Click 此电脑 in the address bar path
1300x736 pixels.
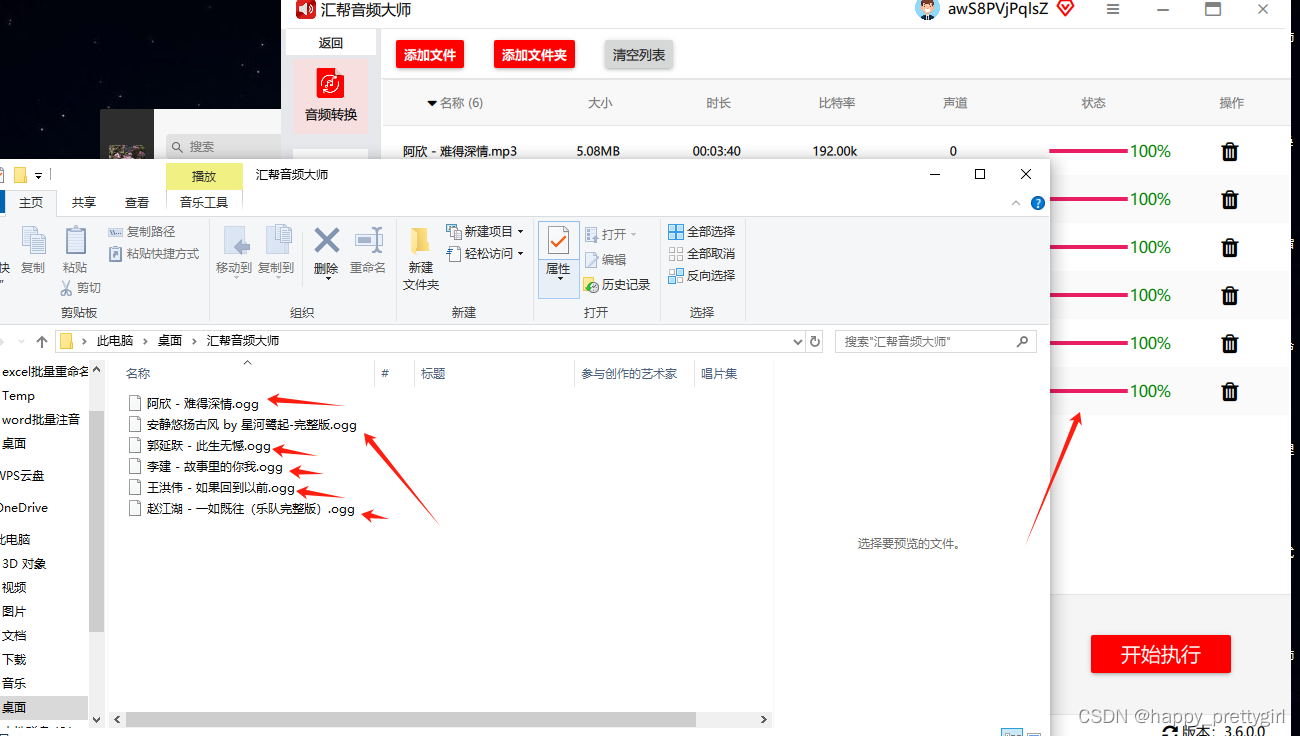point(115,341)
